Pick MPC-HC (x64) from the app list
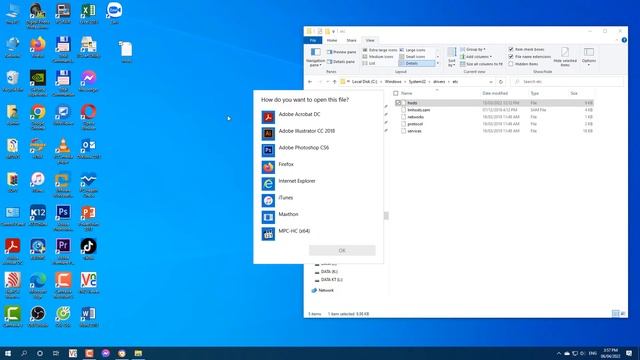The width and height of the screenshot is (640, 360). (318, 234)
